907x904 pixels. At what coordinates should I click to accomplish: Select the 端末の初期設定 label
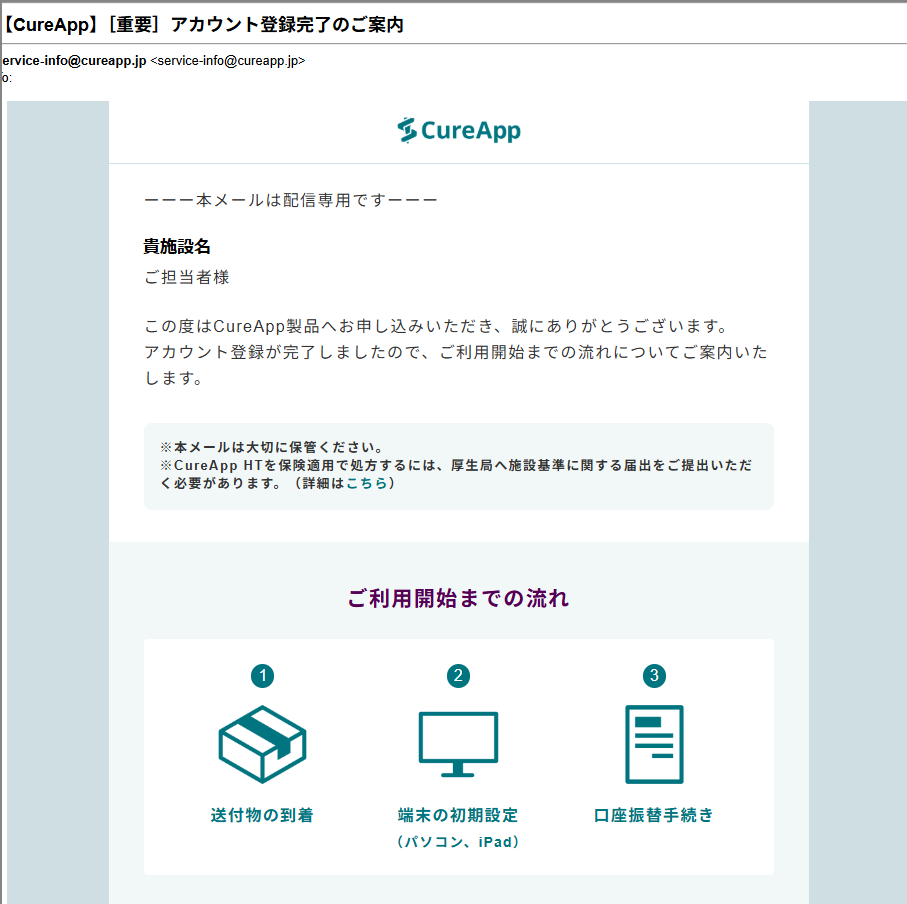click(458, 816)
